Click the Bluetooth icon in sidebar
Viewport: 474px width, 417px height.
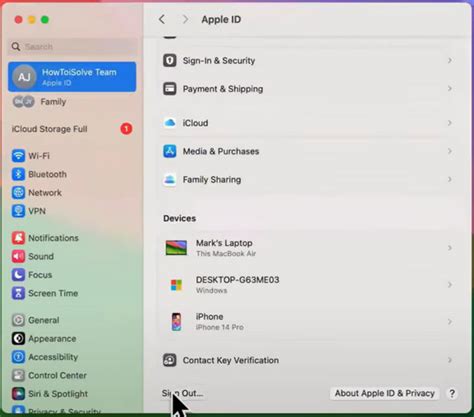coord(18,174)
